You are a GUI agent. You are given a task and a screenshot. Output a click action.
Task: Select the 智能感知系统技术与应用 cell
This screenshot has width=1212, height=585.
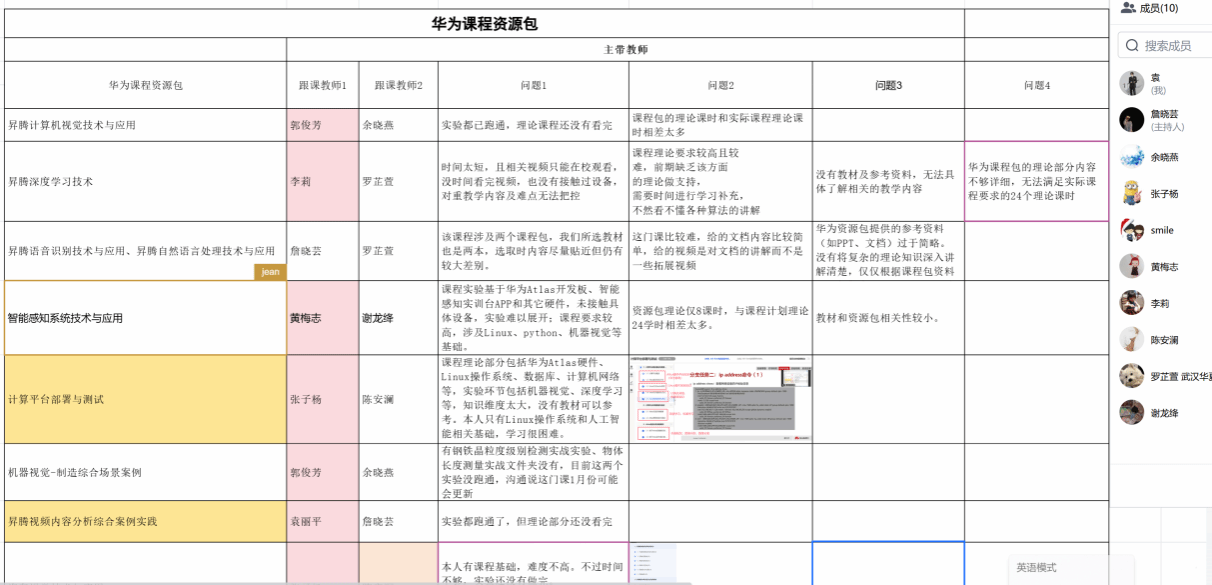[x=145, y=318]
